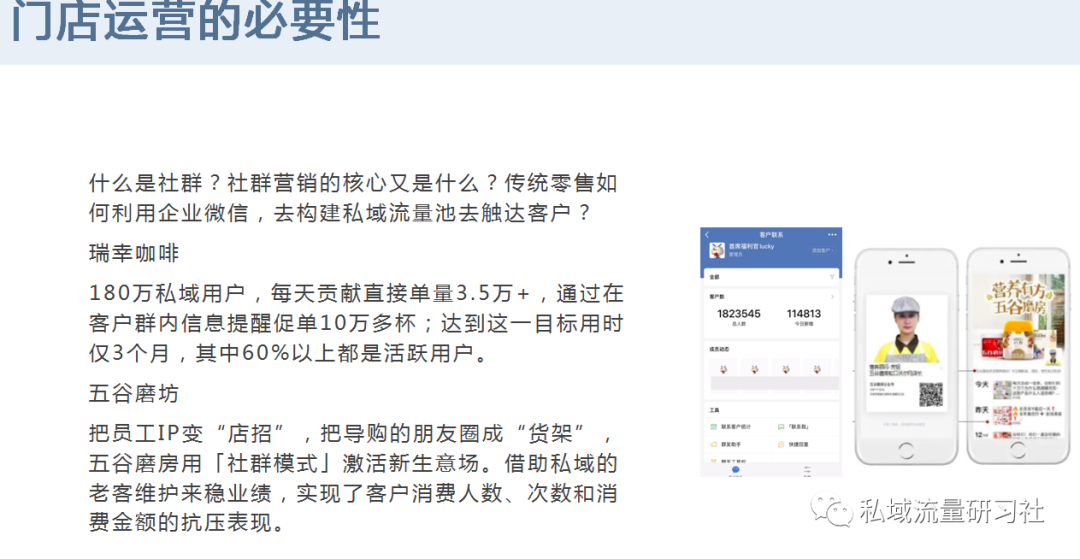Click the employee photo on middle phone

(907, 330)
